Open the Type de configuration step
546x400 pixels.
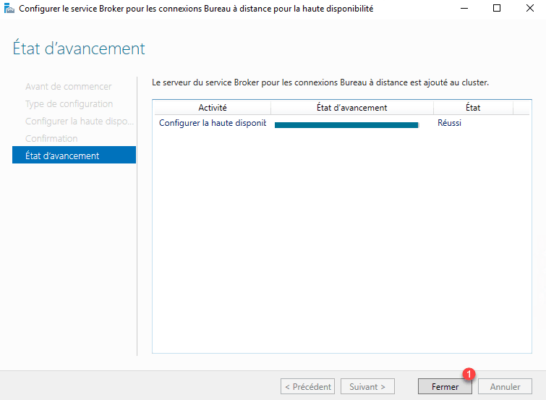point(69,104)
